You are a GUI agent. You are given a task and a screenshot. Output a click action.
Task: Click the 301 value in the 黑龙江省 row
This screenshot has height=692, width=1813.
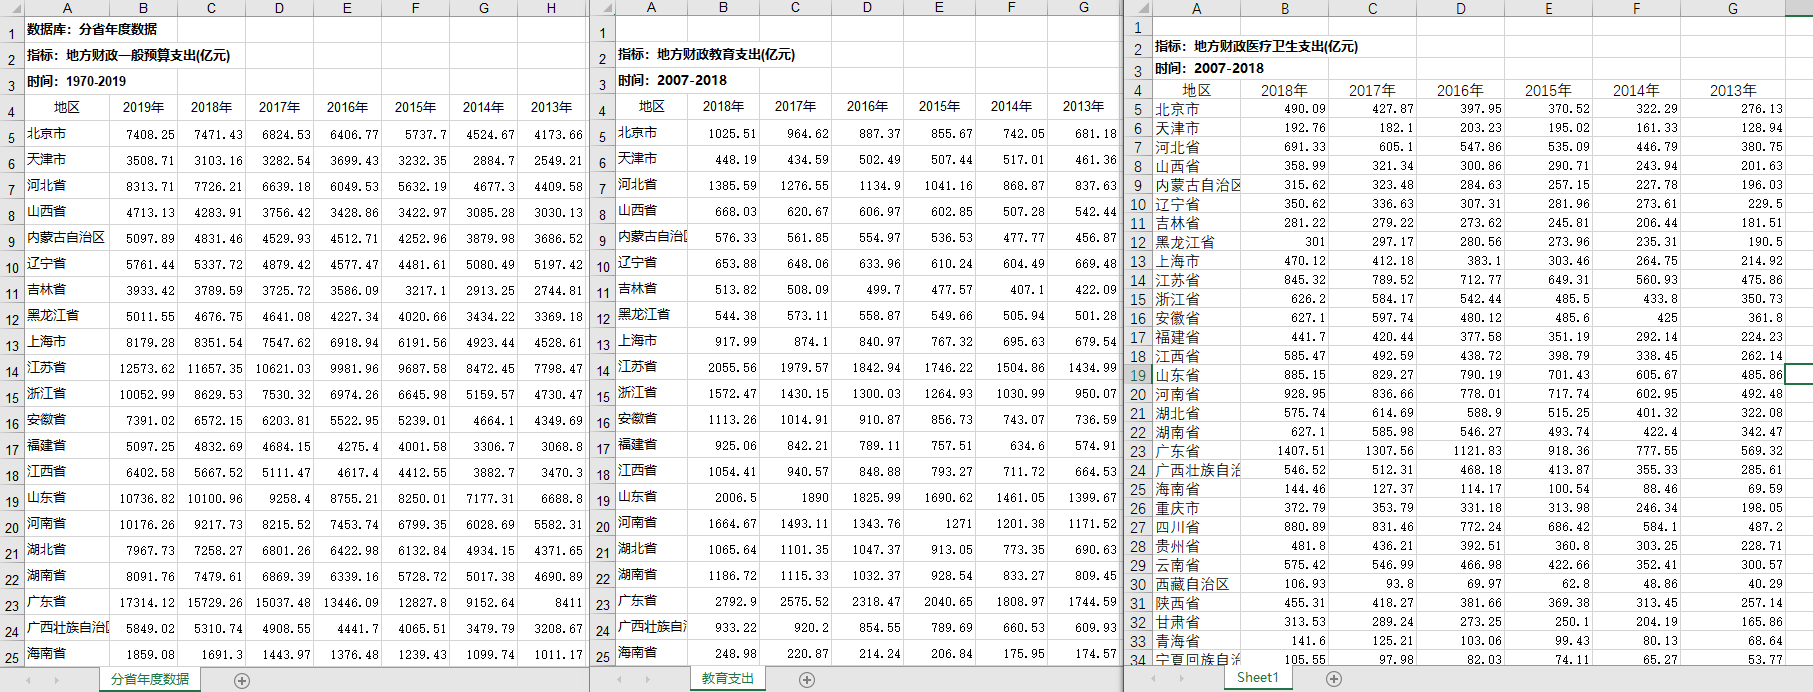[1284, 242]
